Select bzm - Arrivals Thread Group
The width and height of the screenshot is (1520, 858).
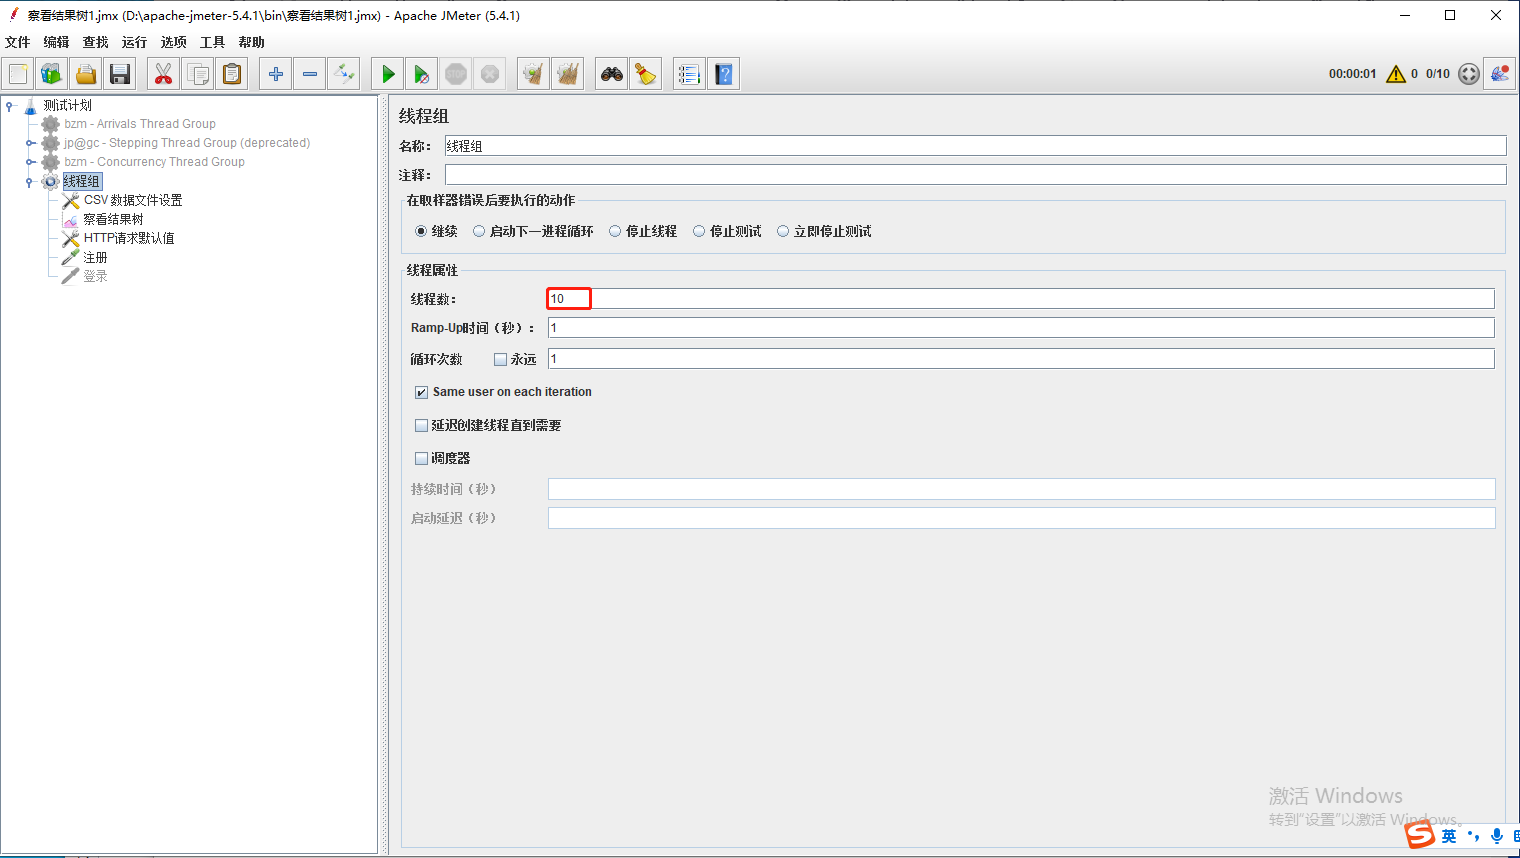point(140,124)
